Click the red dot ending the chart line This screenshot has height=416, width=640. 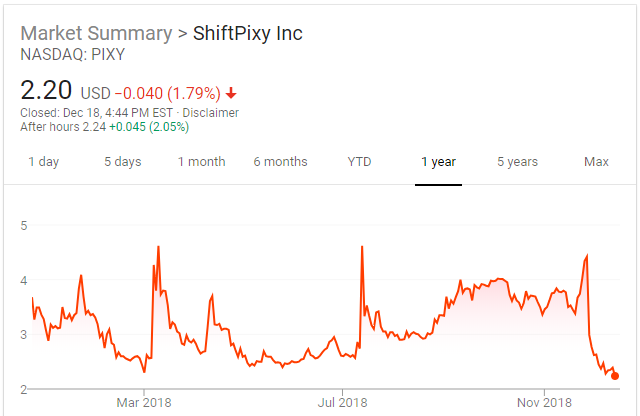(x=615, y=376)
